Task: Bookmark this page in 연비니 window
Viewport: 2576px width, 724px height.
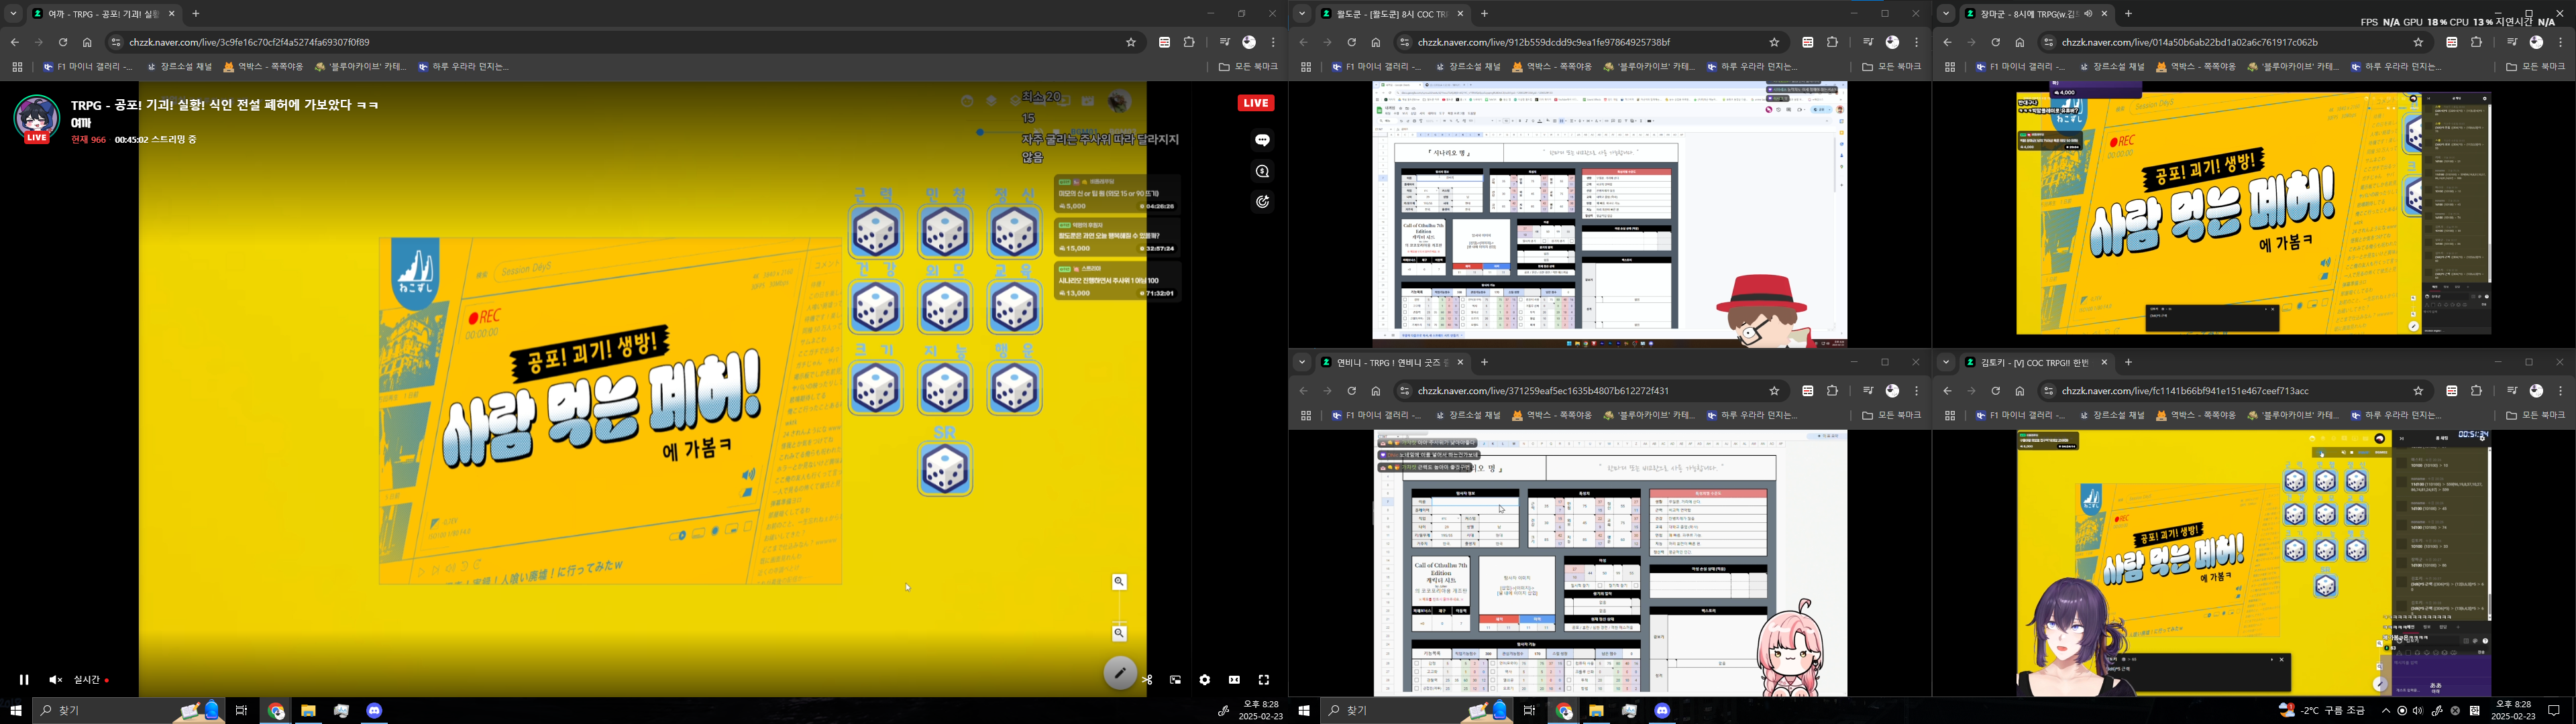Action: point(1774,391)
